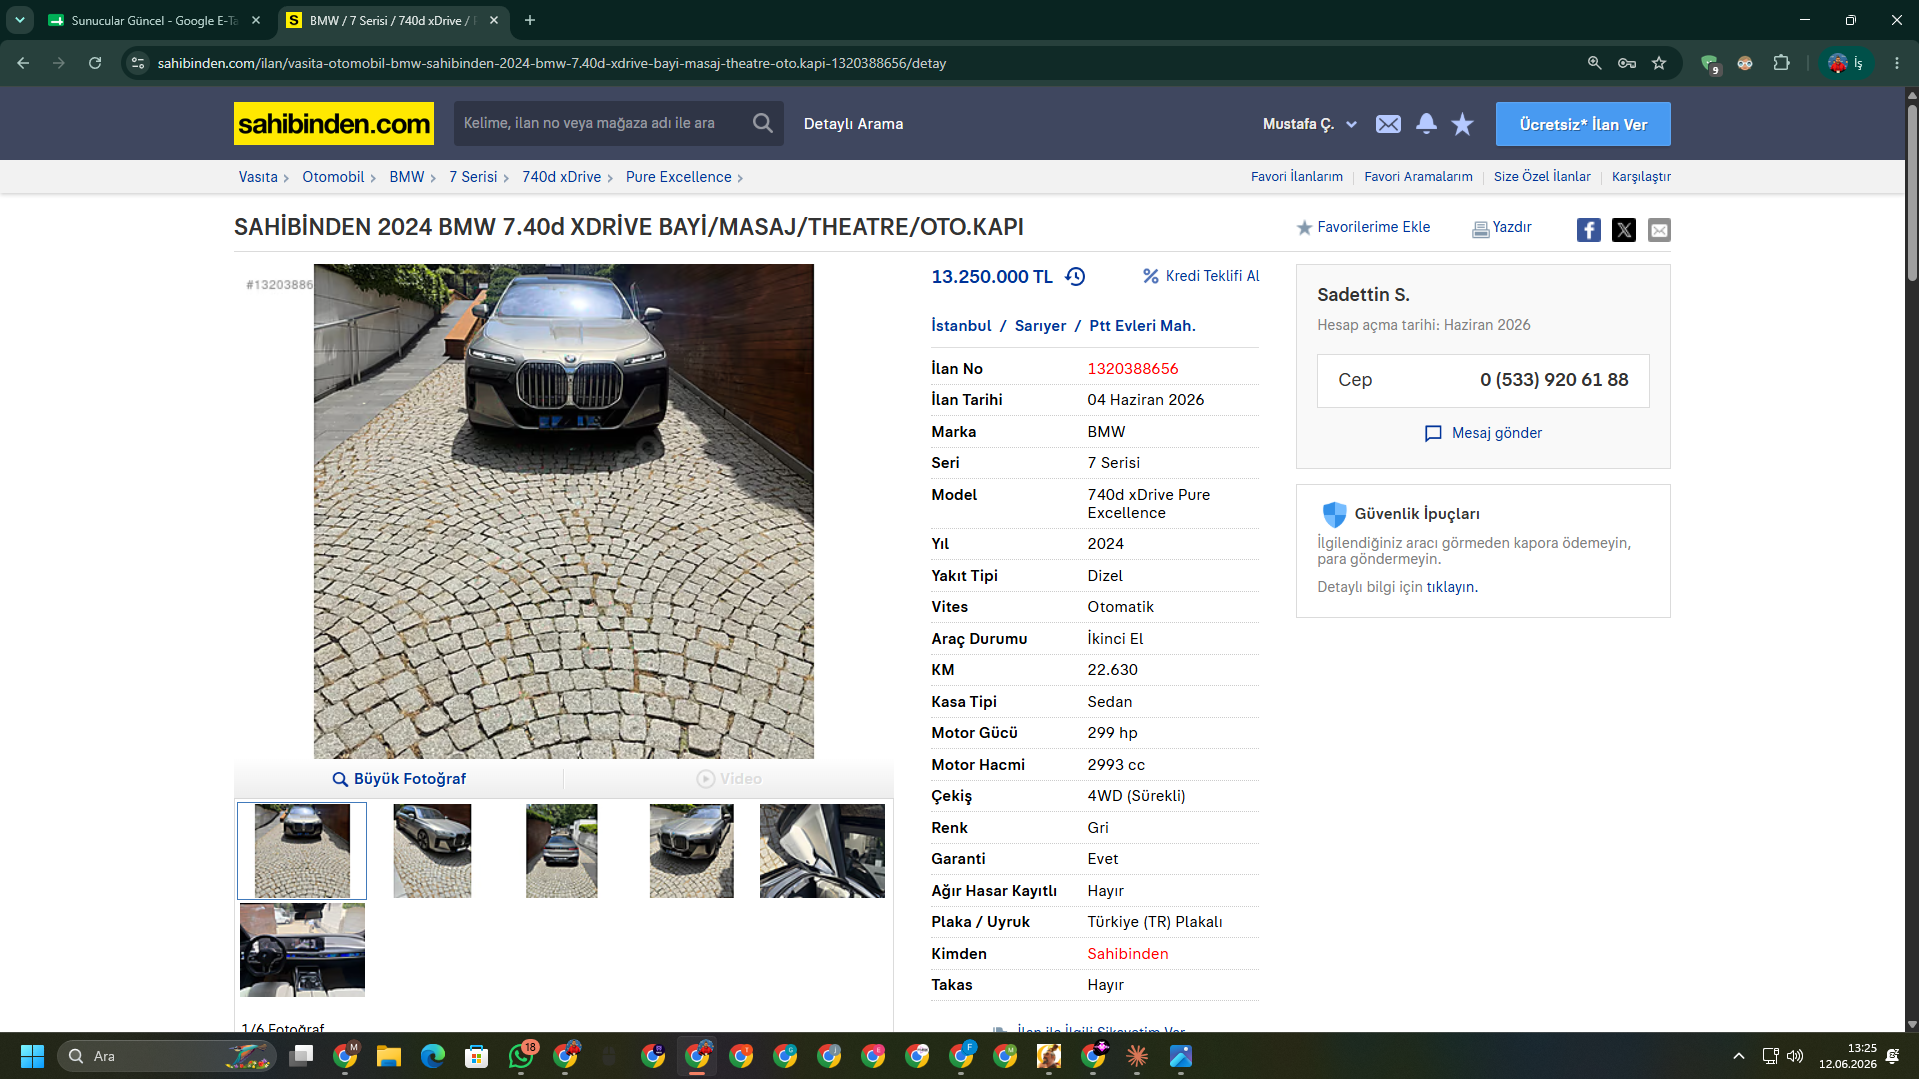This screenshot has height=1079, width=1919.
Task: Open Detaylı Arama
Action: [853, 124]
